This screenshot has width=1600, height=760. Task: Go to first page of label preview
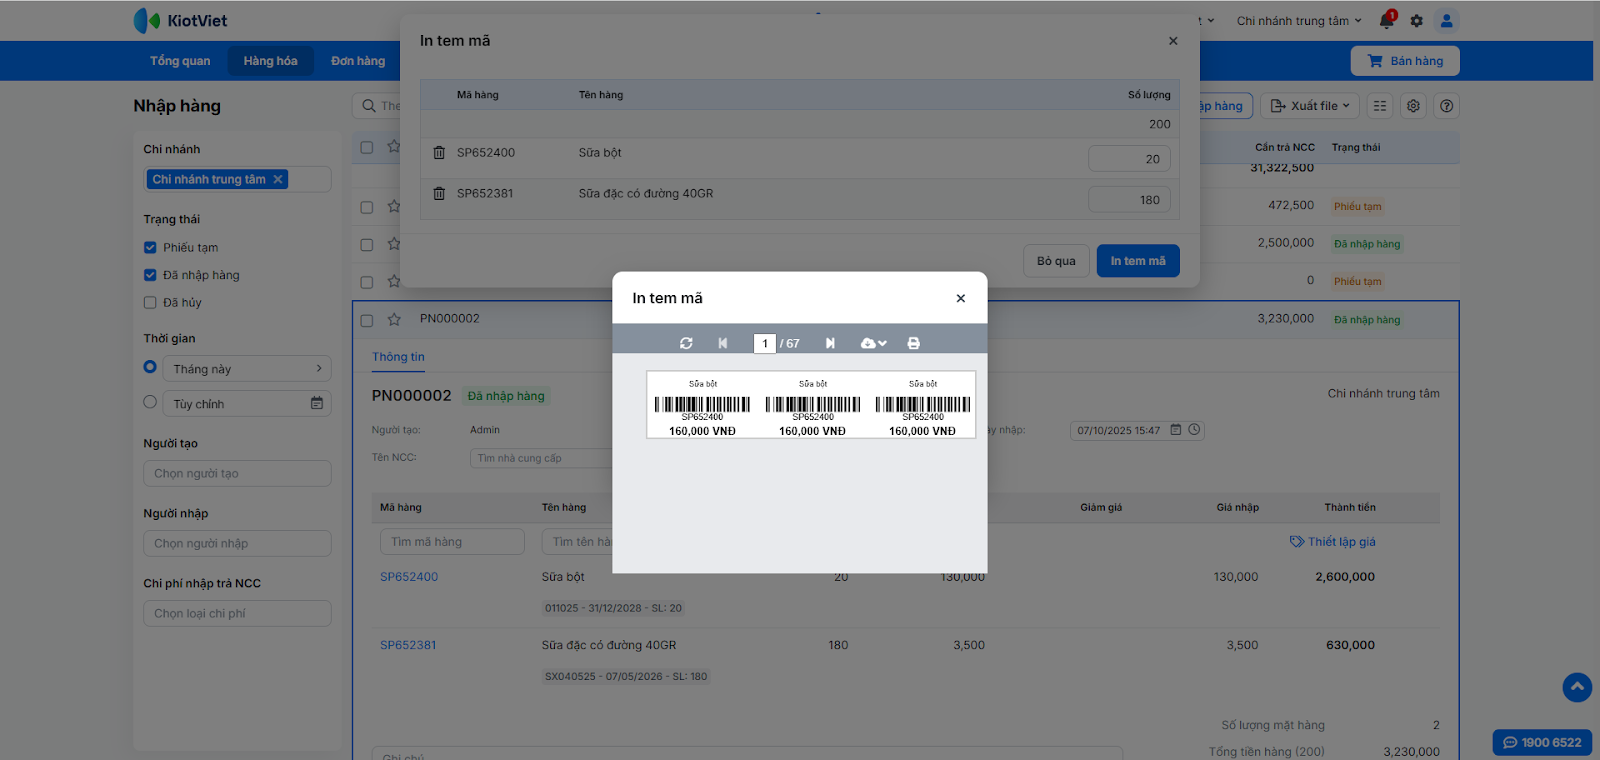(x=723, y=343)
